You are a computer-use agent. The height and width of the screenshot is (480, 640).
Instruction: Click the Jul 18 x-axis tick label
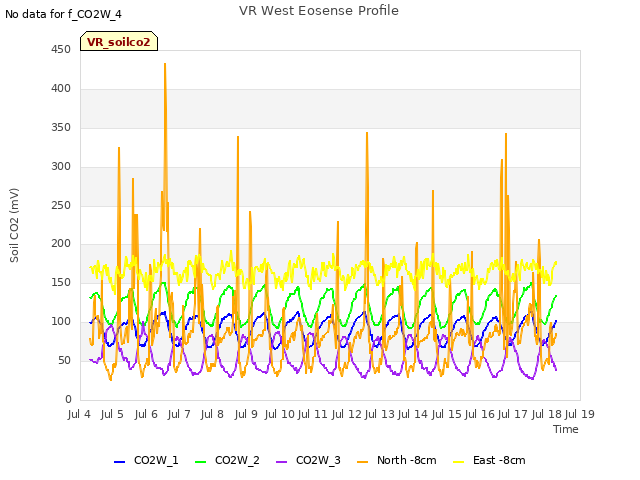547,414
